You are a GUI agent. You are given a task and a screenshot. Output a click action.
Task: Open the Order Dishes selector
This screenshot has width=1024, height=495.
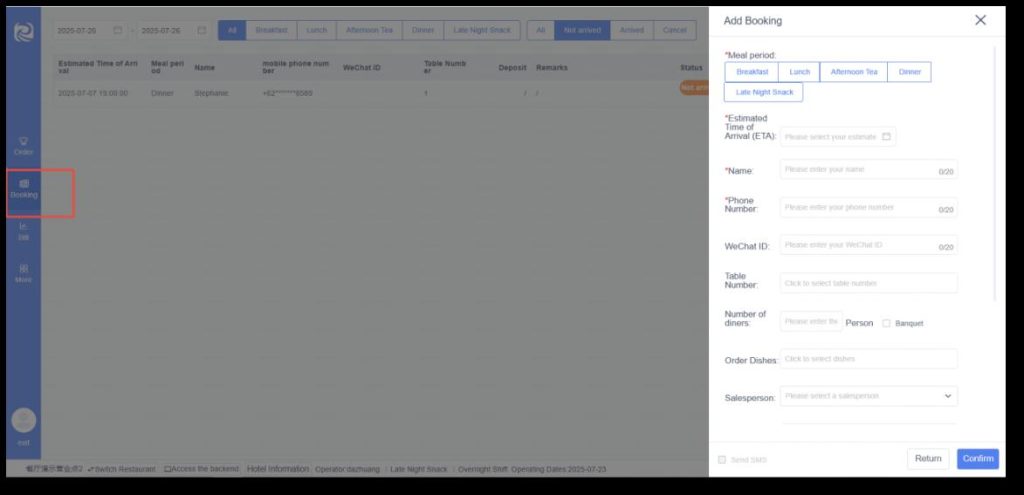point(868,359)
